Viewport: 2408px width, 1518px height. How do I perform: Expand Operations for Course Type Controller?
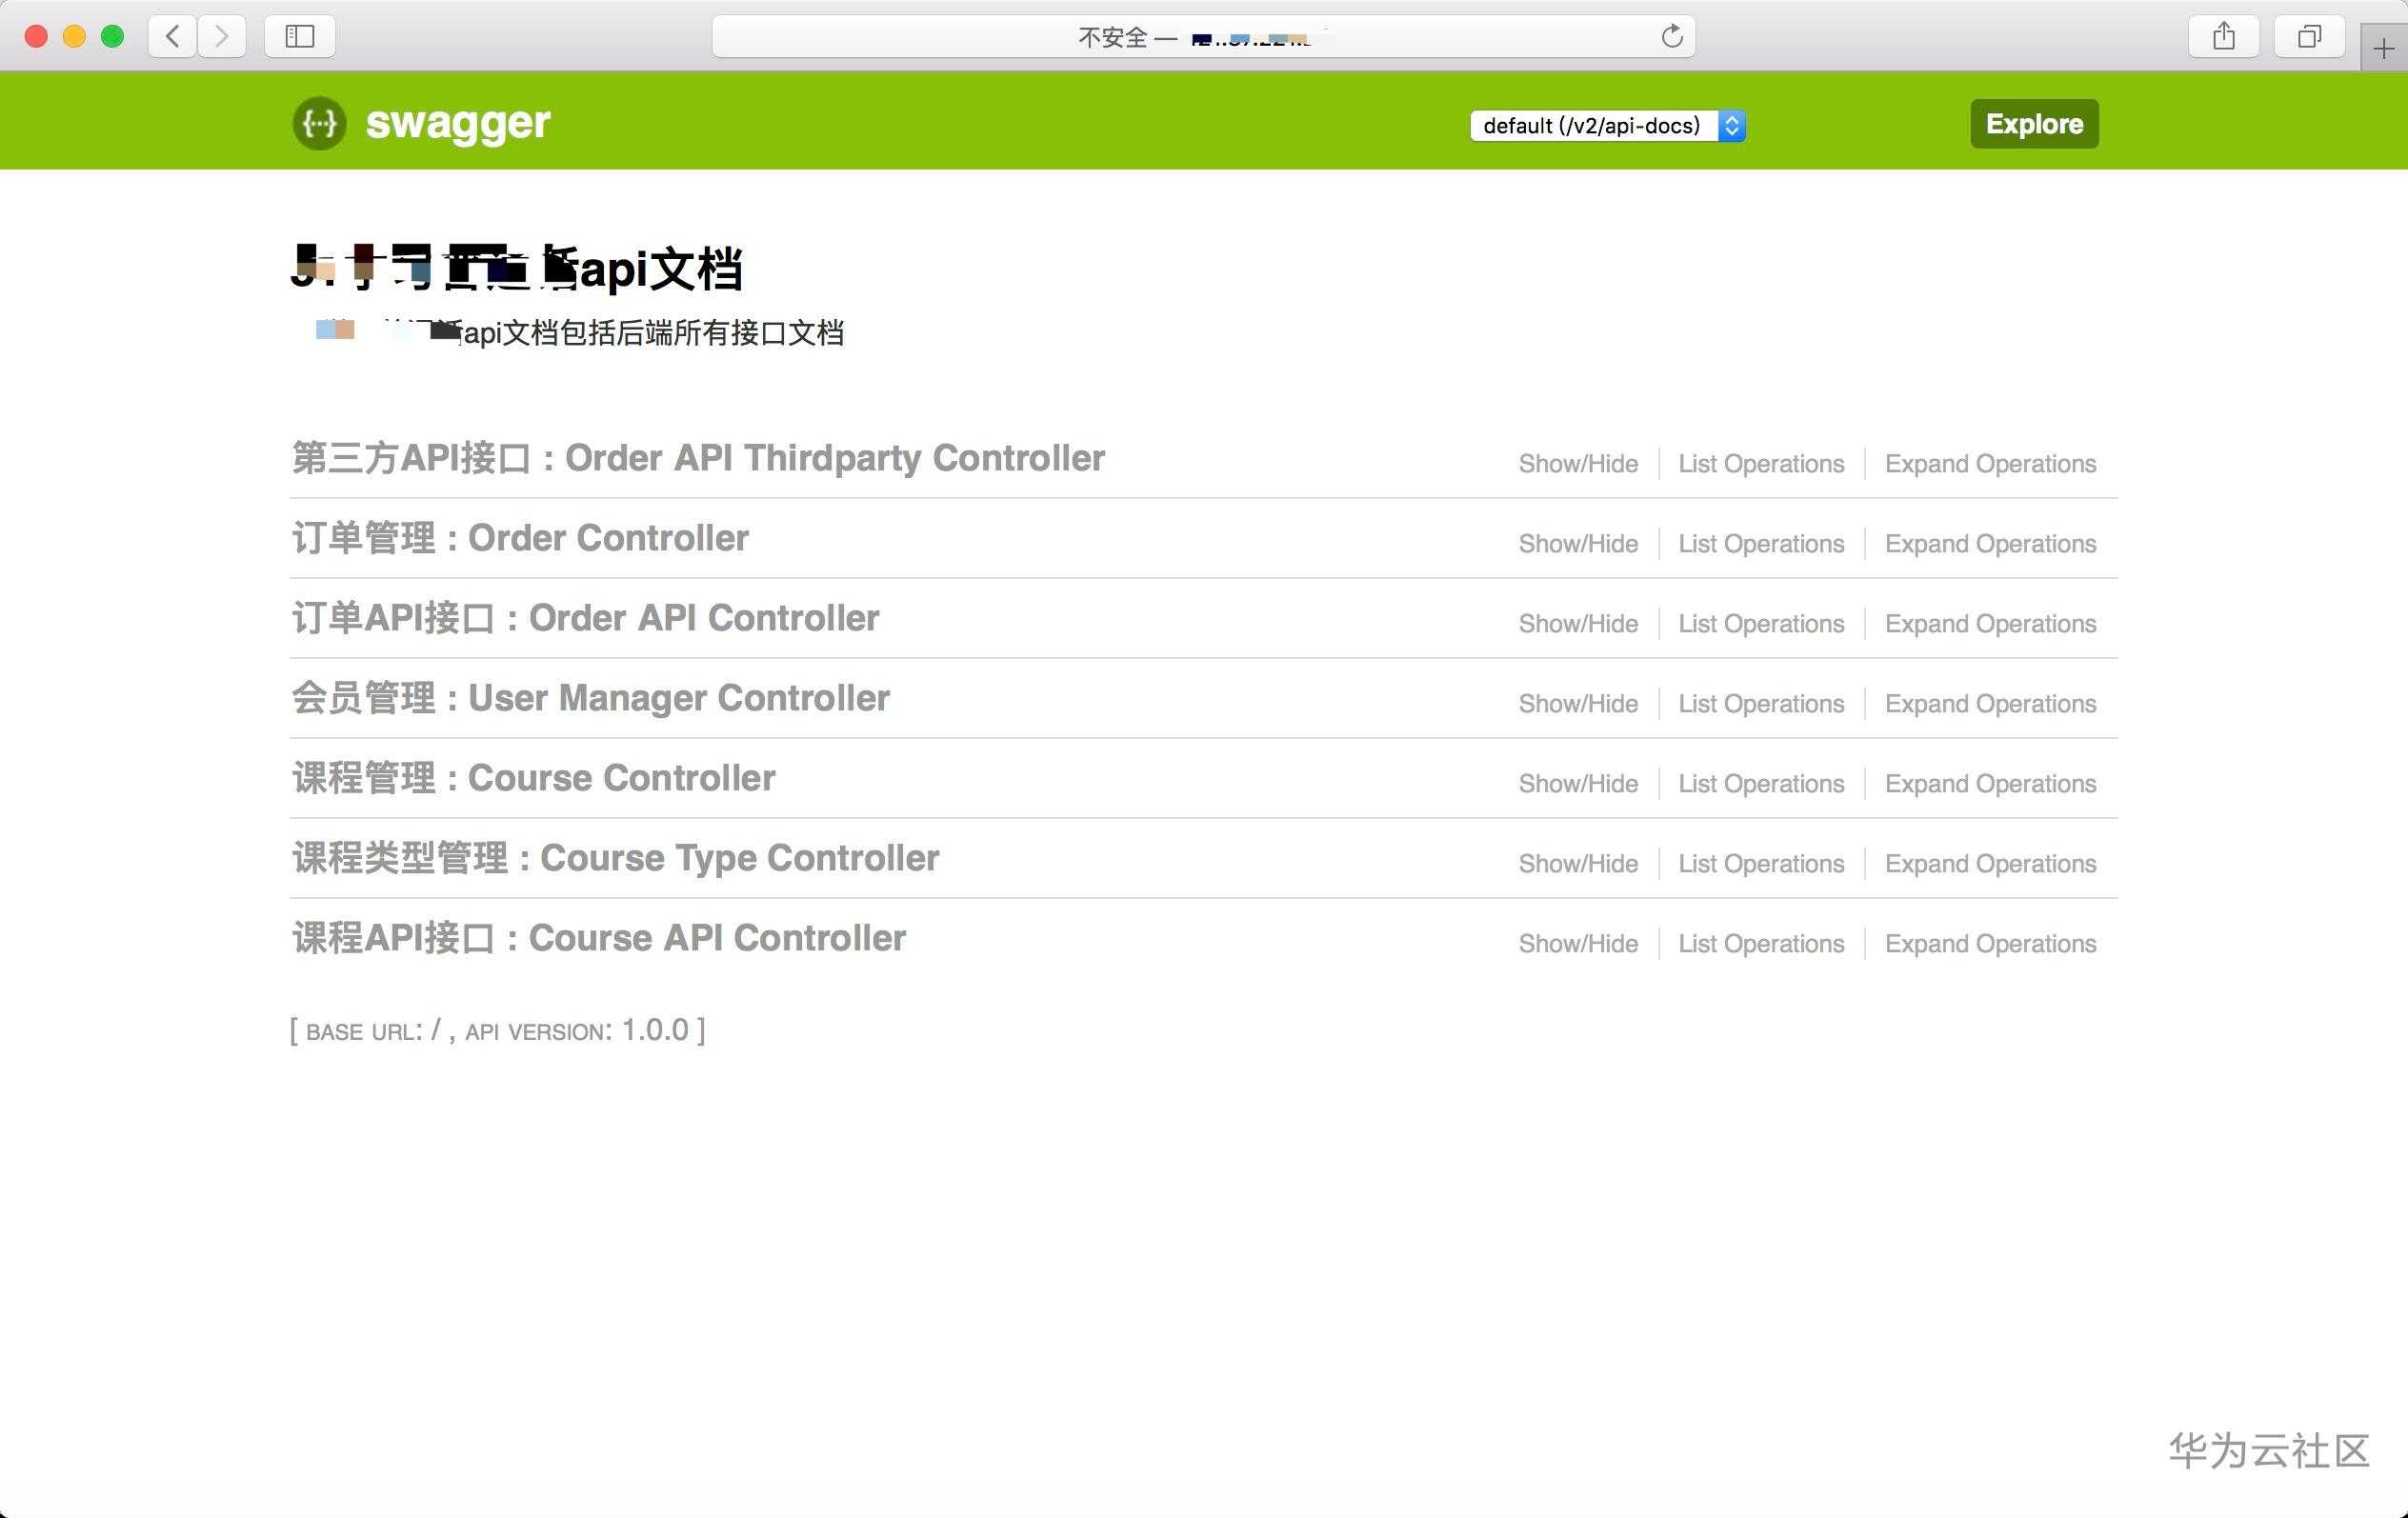[x=1989, y=864]
